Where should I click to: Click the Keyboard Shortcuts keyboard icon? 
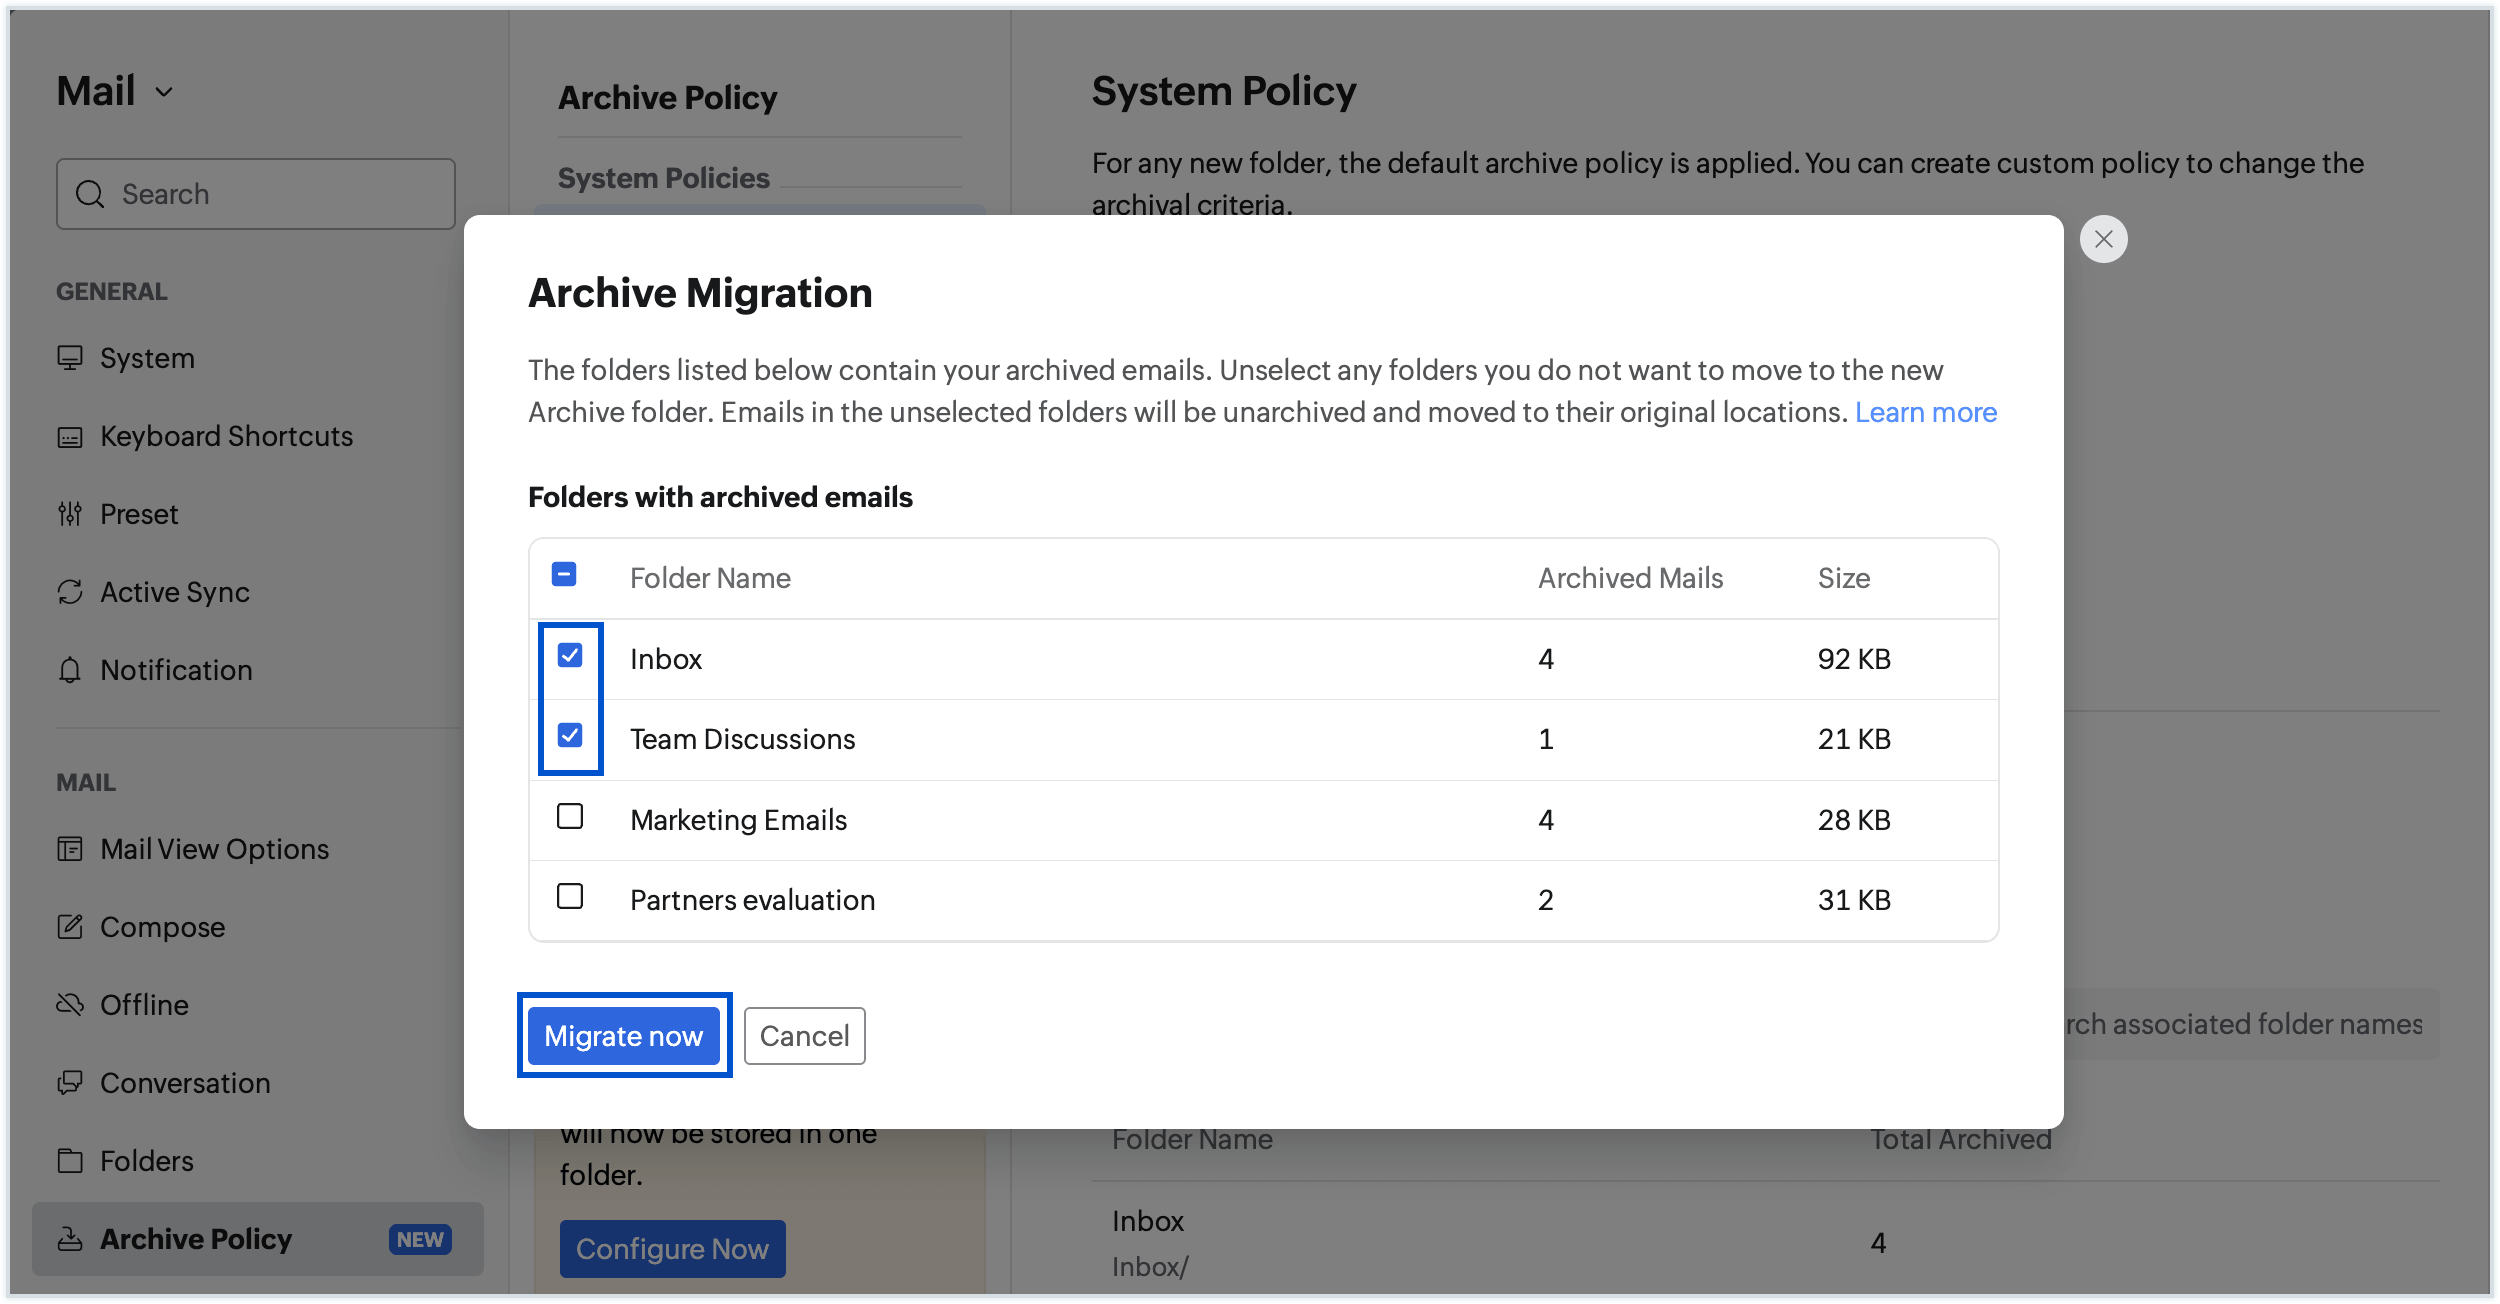(x=70, y=437)
